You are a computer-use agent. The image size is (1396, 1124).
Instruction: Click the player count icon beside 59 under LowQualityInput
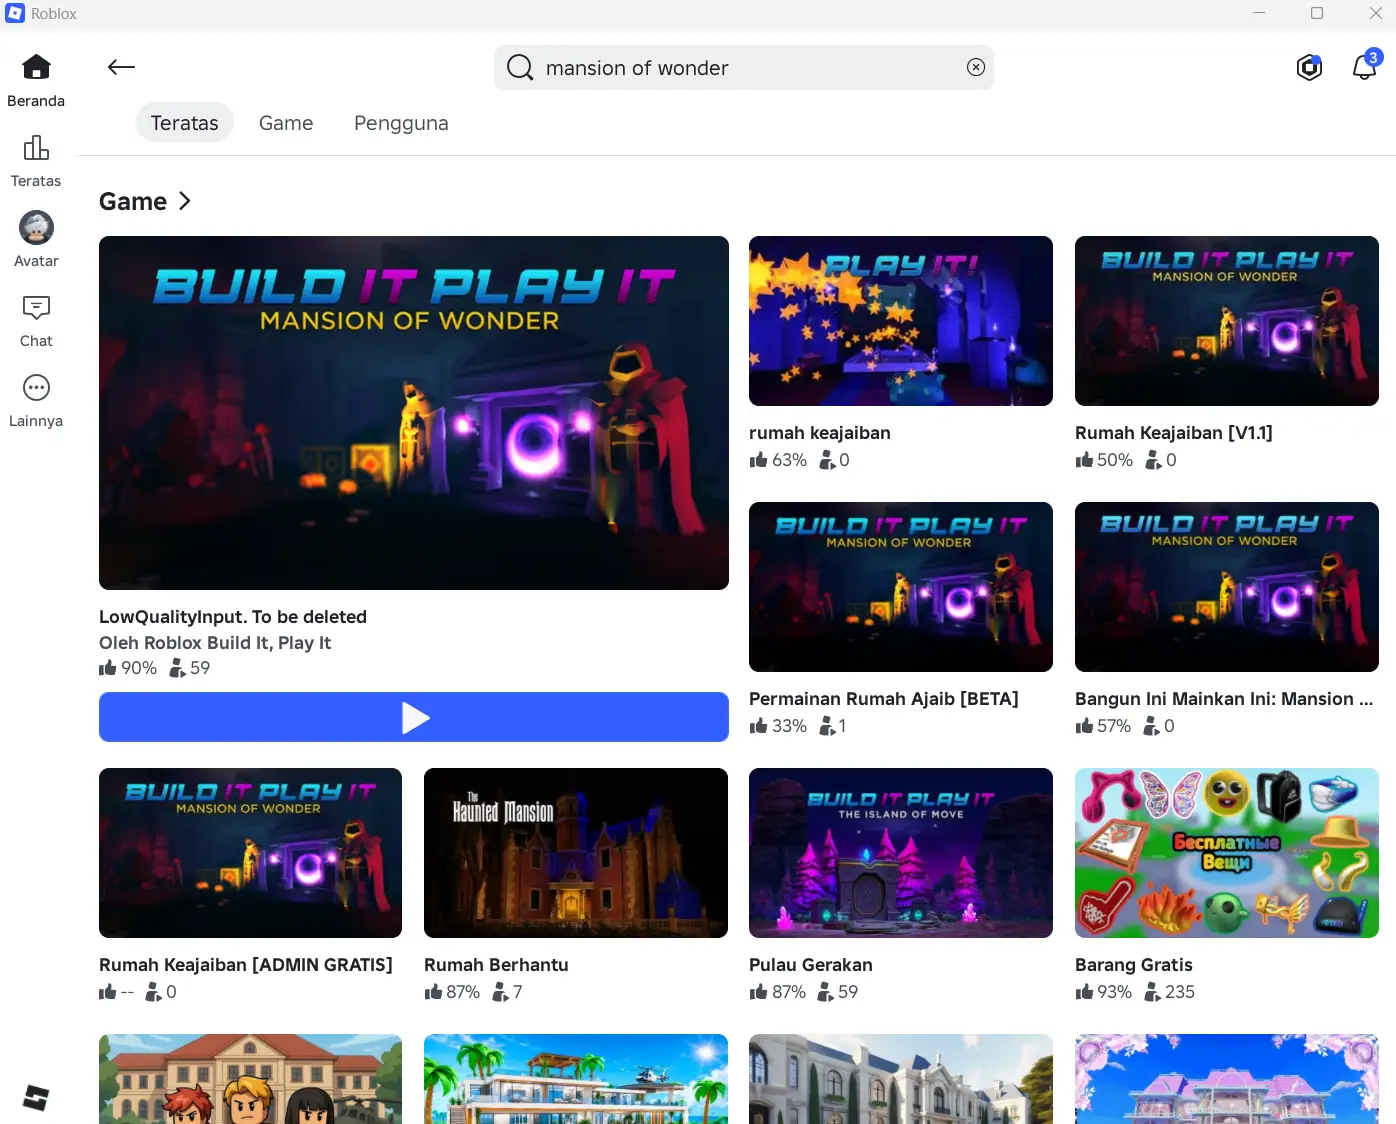pyautogui.click(x=177, y=668)
